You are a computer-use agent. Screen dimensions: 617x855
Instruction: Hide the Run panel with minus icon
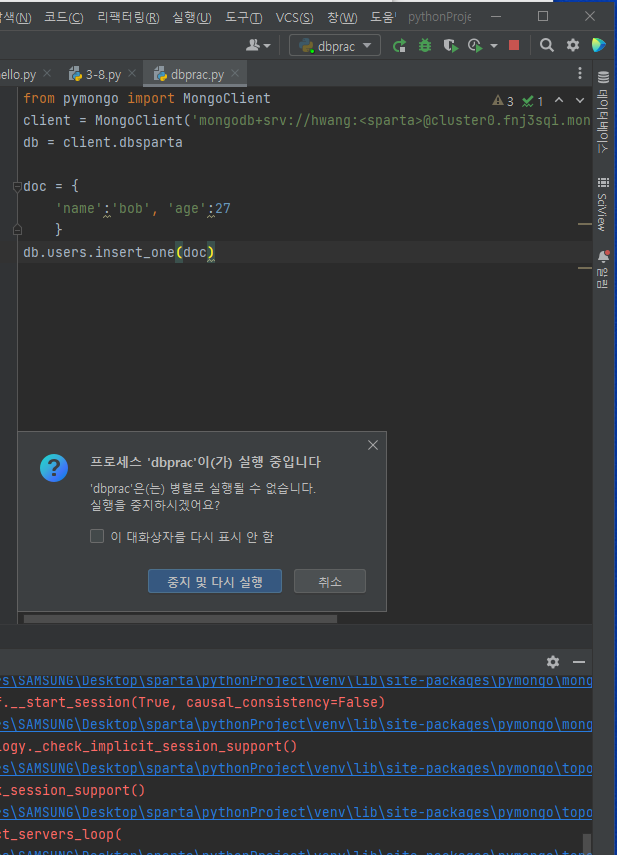(x=579, y=662)
